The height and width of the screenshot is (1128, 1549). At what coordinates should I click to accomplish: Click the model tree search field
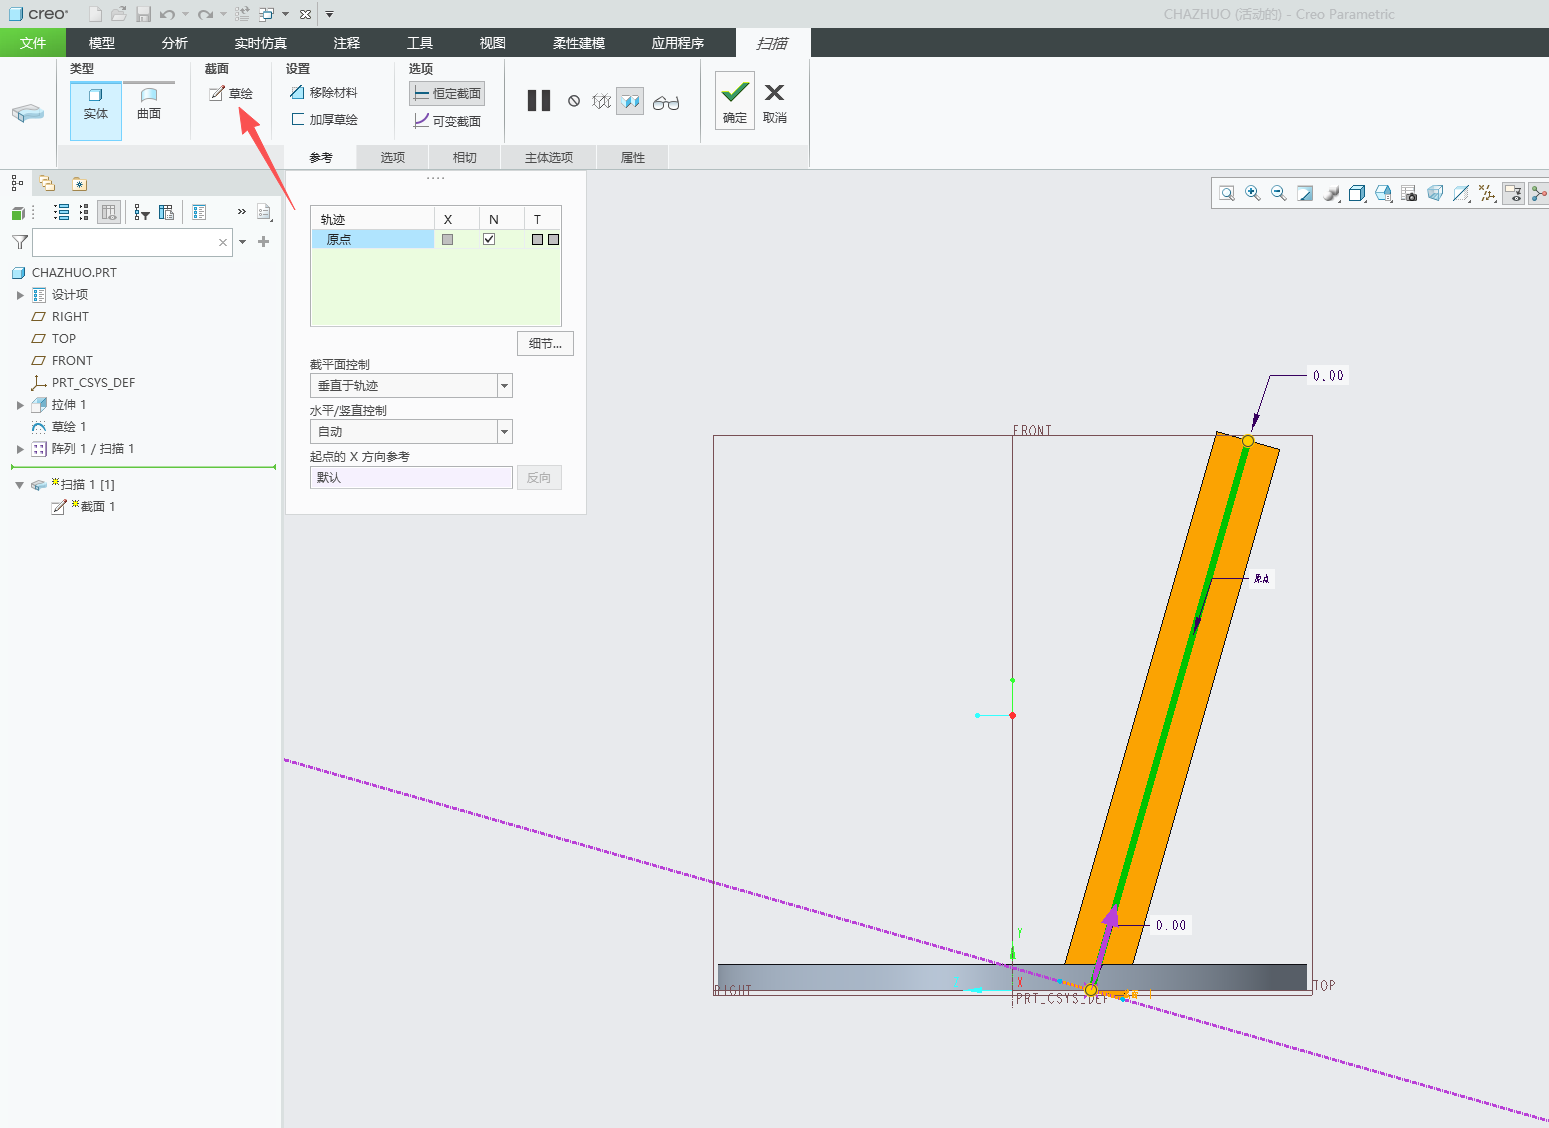132,242
